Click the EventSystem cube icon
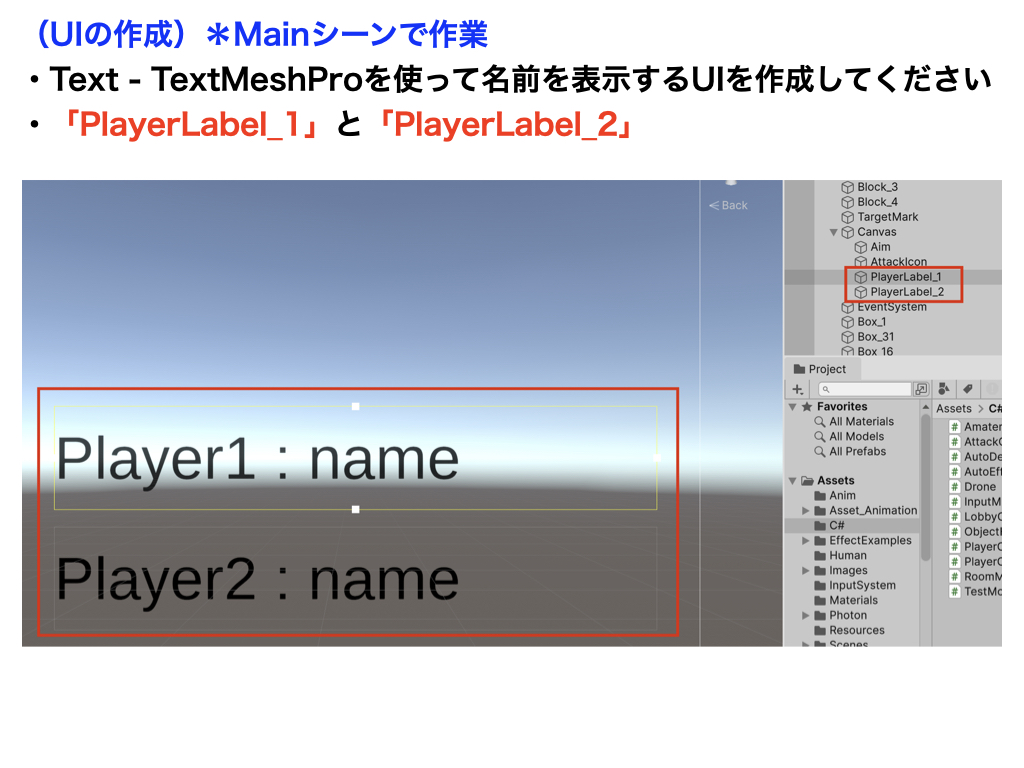1024x768 pixels. pos(848,308)
